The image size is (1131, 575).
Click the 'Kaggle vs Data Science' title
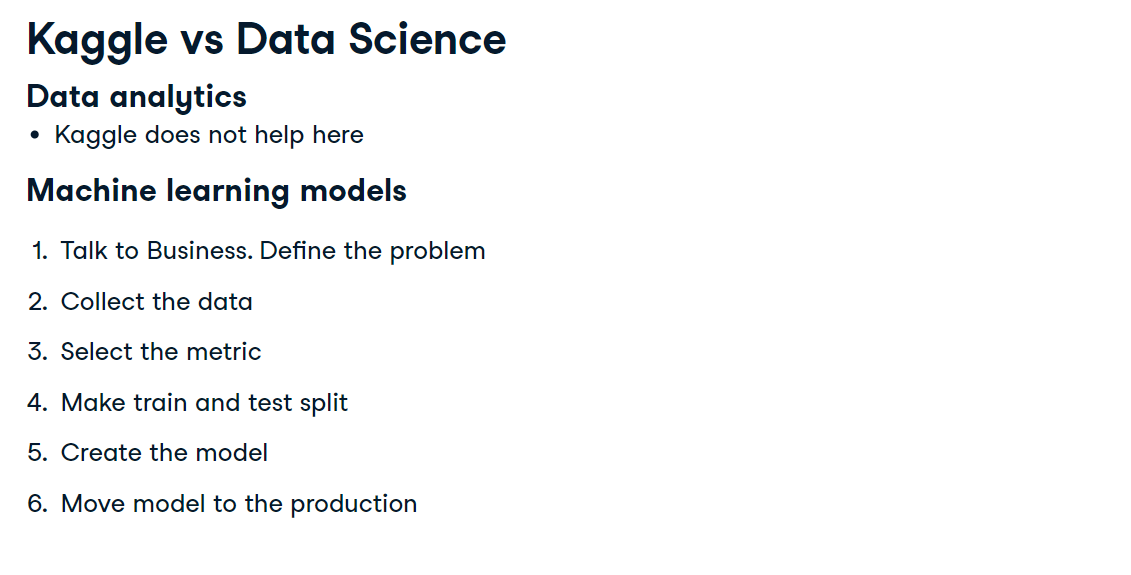tap(266, 40)
